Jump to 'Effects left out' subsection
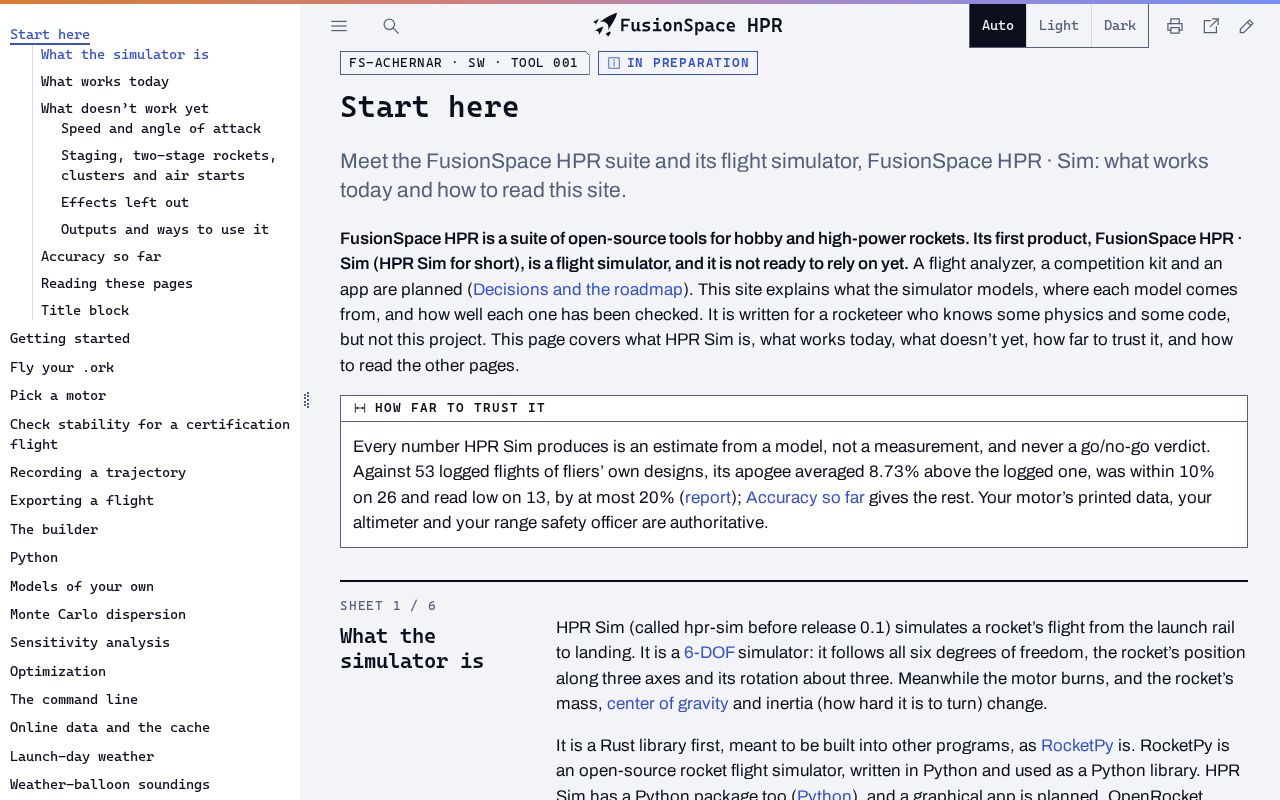This screenshot has width=1280, height=800. pyautogui.click(x=125, y=202)
